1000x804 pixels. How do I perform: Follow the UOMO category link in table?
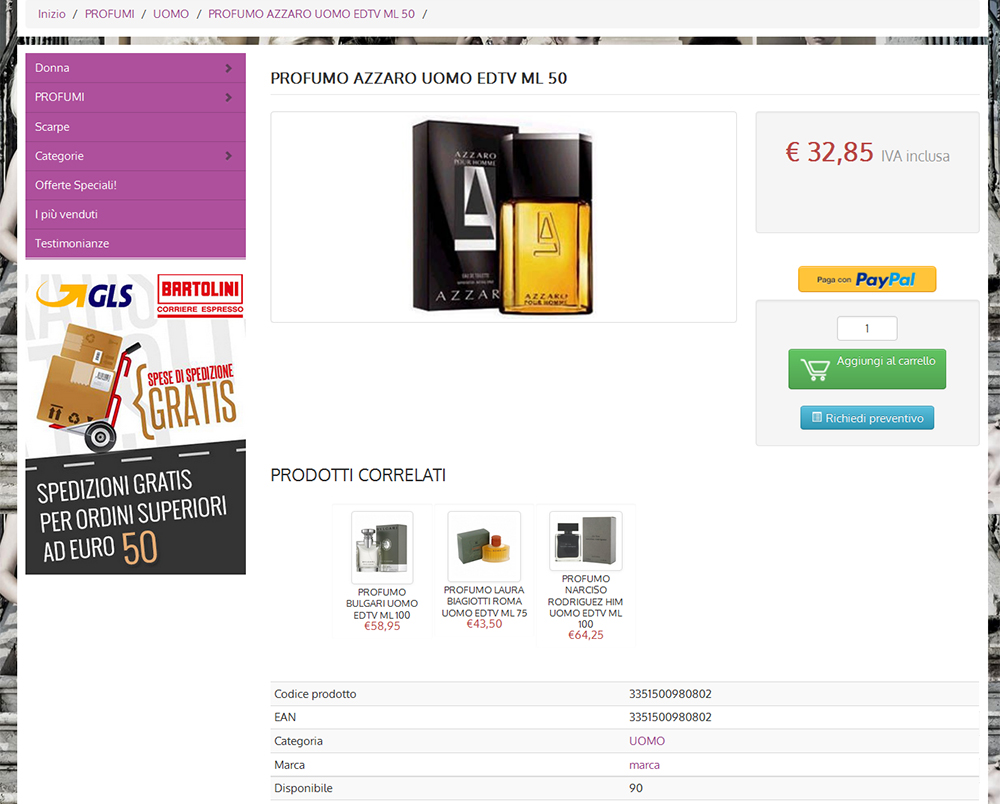[647, 741]
